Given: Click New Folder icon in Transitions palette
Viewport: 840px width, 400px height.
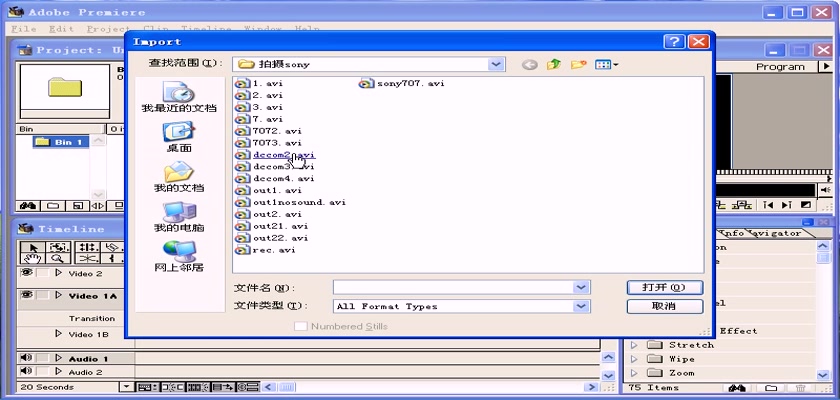Looking at the screenshot, I should coord(771,388).
